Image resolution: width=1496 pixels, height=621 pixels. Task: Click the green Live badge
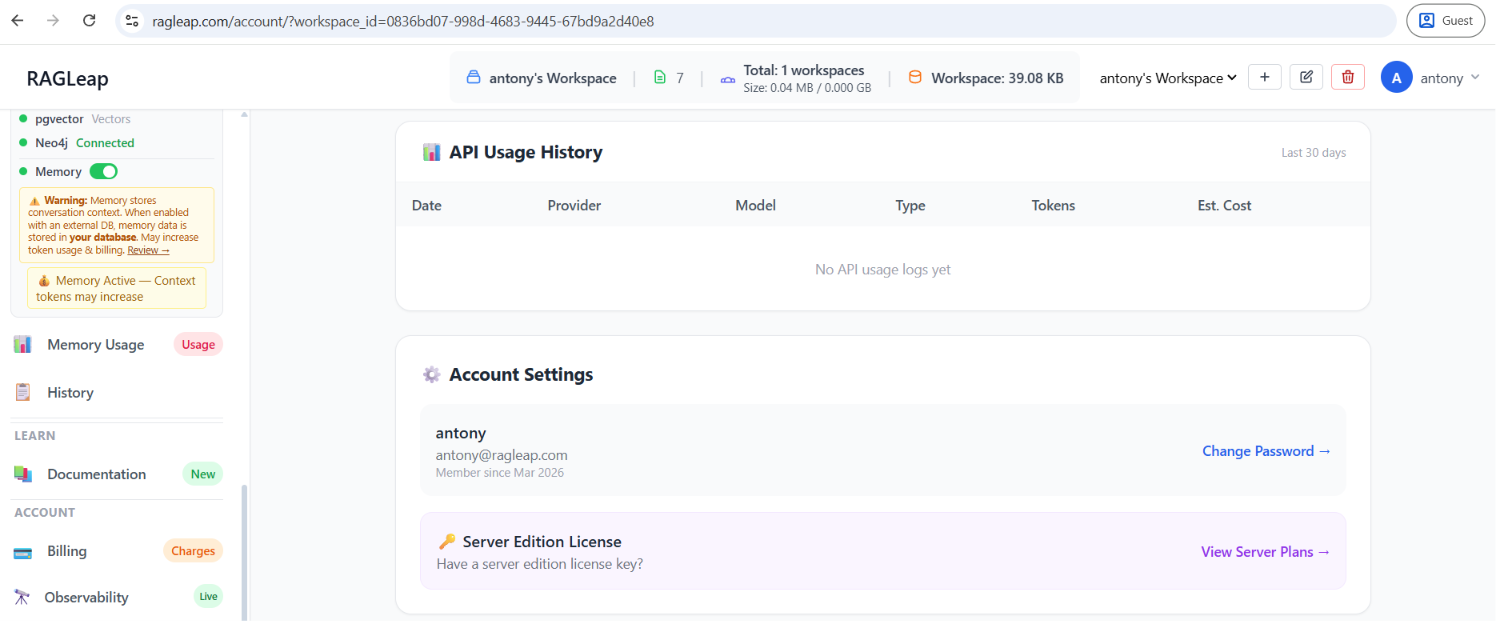point(208,597)
